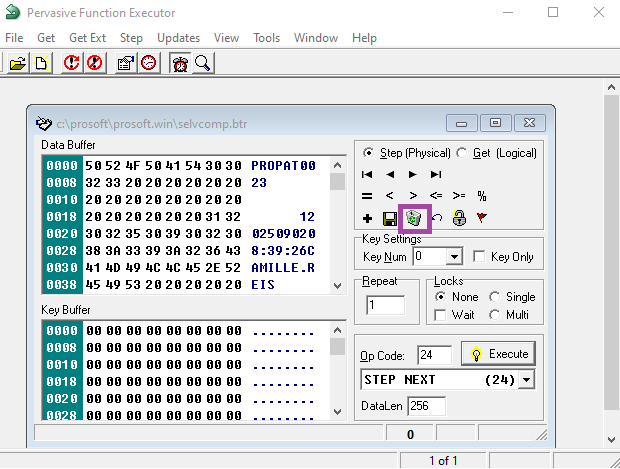
Task: Open the Get Ext menu
Action: (x=87, y=38)
